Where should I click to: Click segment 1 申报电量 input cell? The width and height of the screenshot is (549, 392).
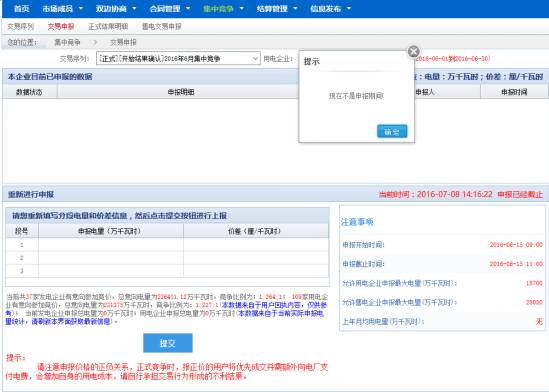111,245
